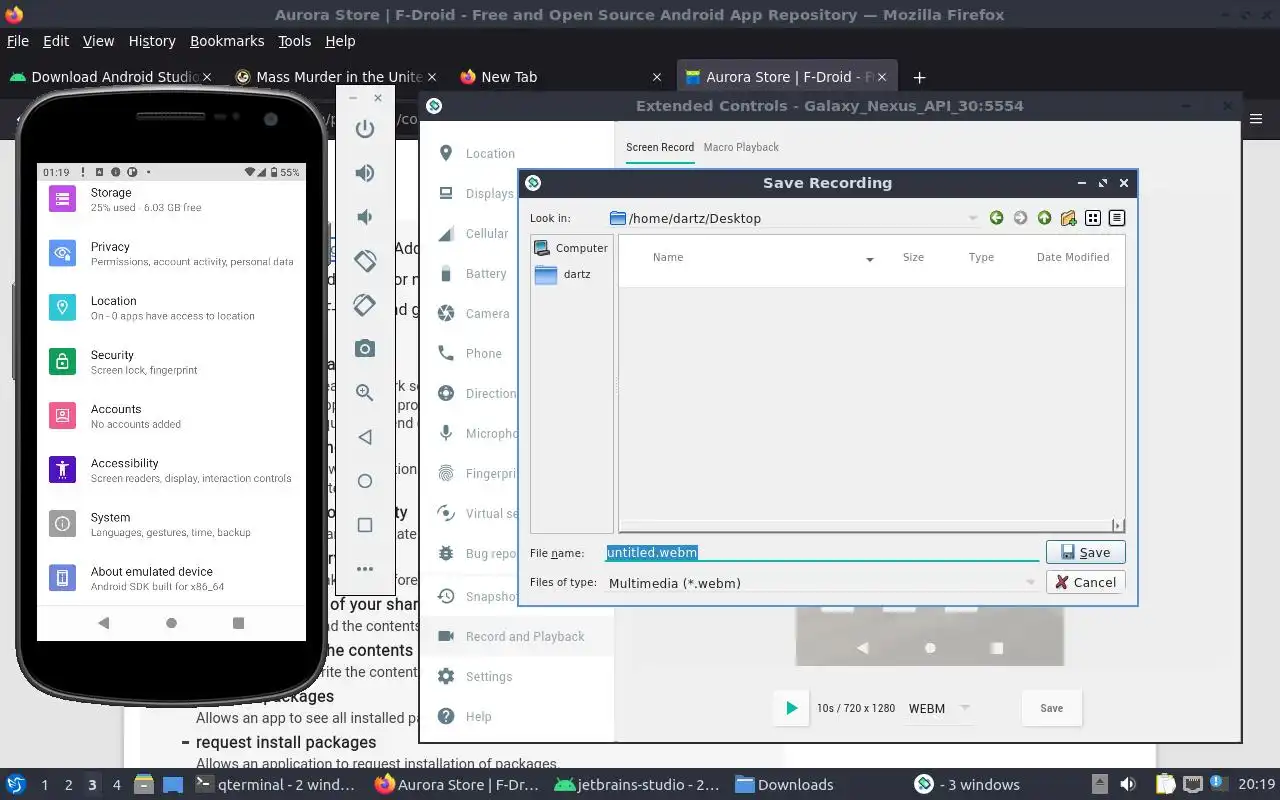The height and width of the screenshot is (800, 1280).
Task: Click Date Modified column header
Action: [x=1073, y=257]
